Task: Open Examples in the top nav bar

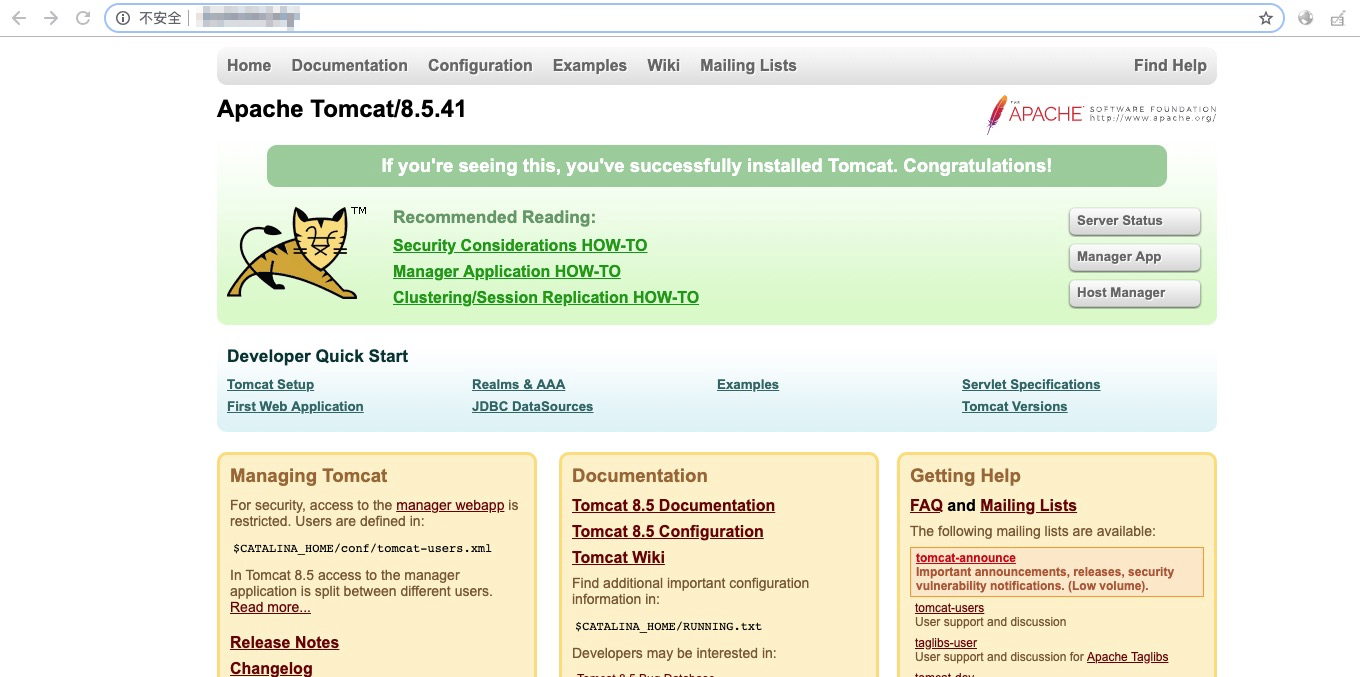Action: 590,66
